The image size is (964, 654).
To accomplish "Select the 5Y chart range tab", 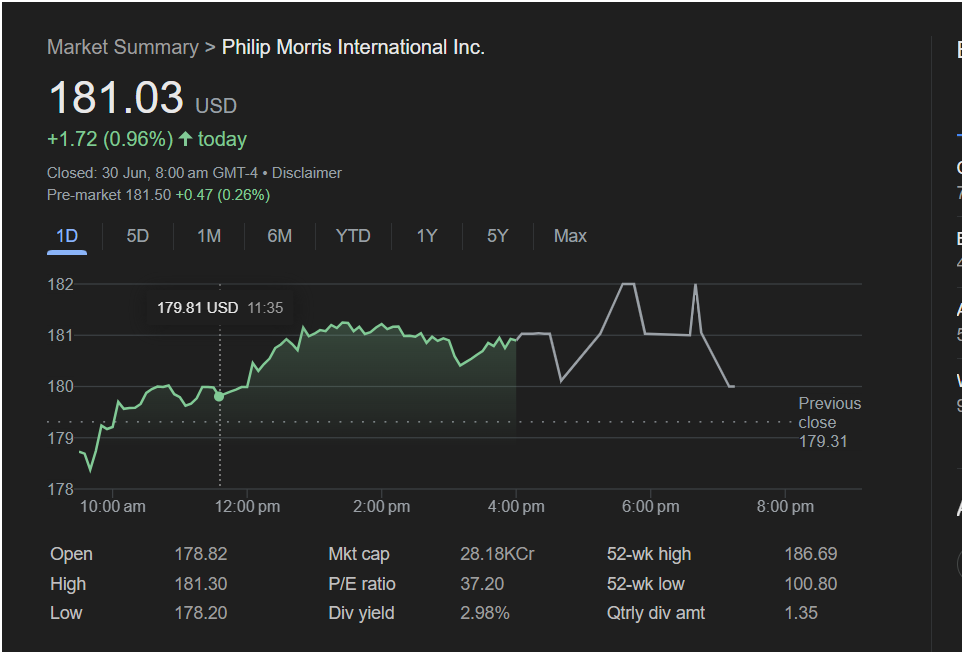I will (497, 236).
